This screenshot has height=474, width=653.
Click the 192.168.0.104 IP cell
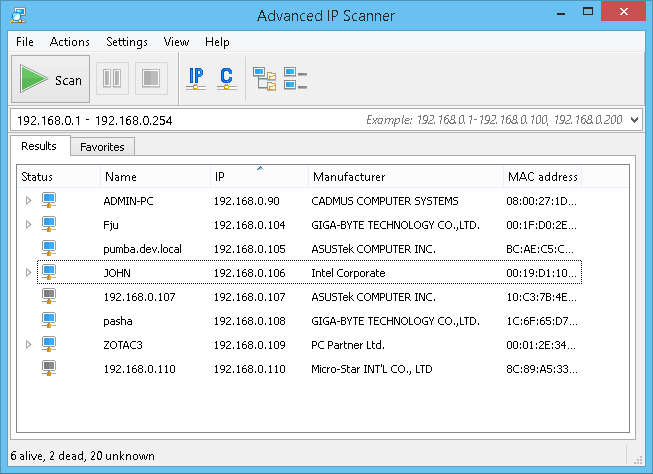coord(249,225)
